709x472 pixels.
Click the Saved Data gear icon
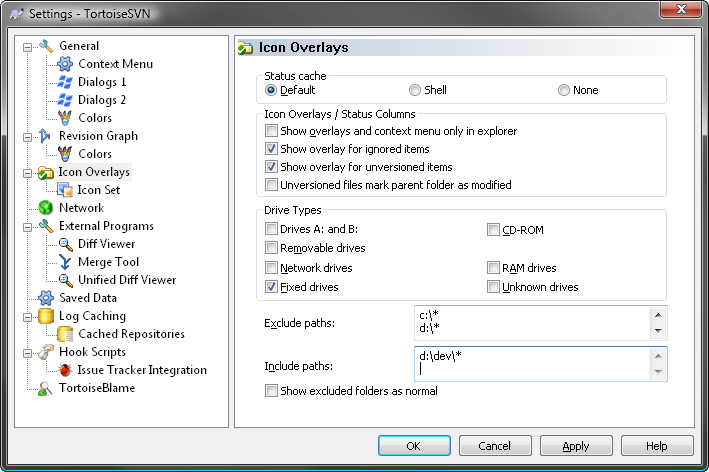pos(46,298)
